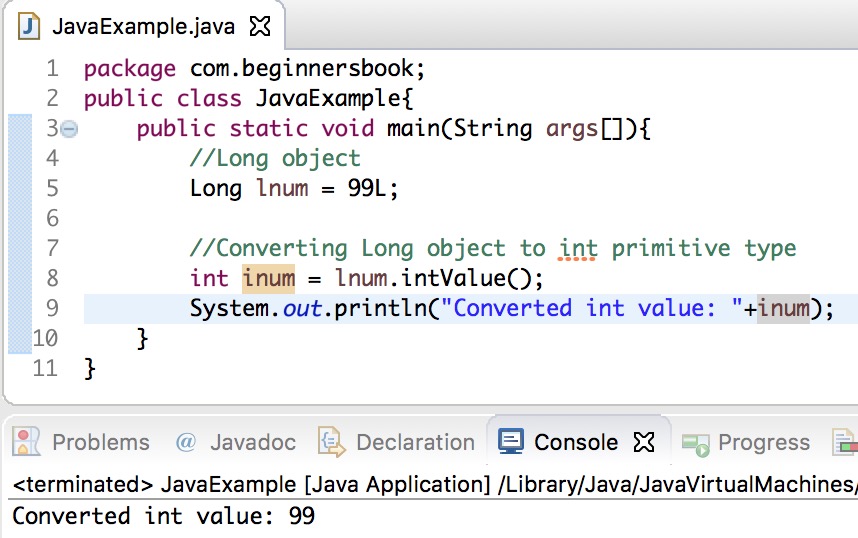This screenshot has height=538, width=858.
Task: Close the Console view
Action: click(x=644, y=442)
